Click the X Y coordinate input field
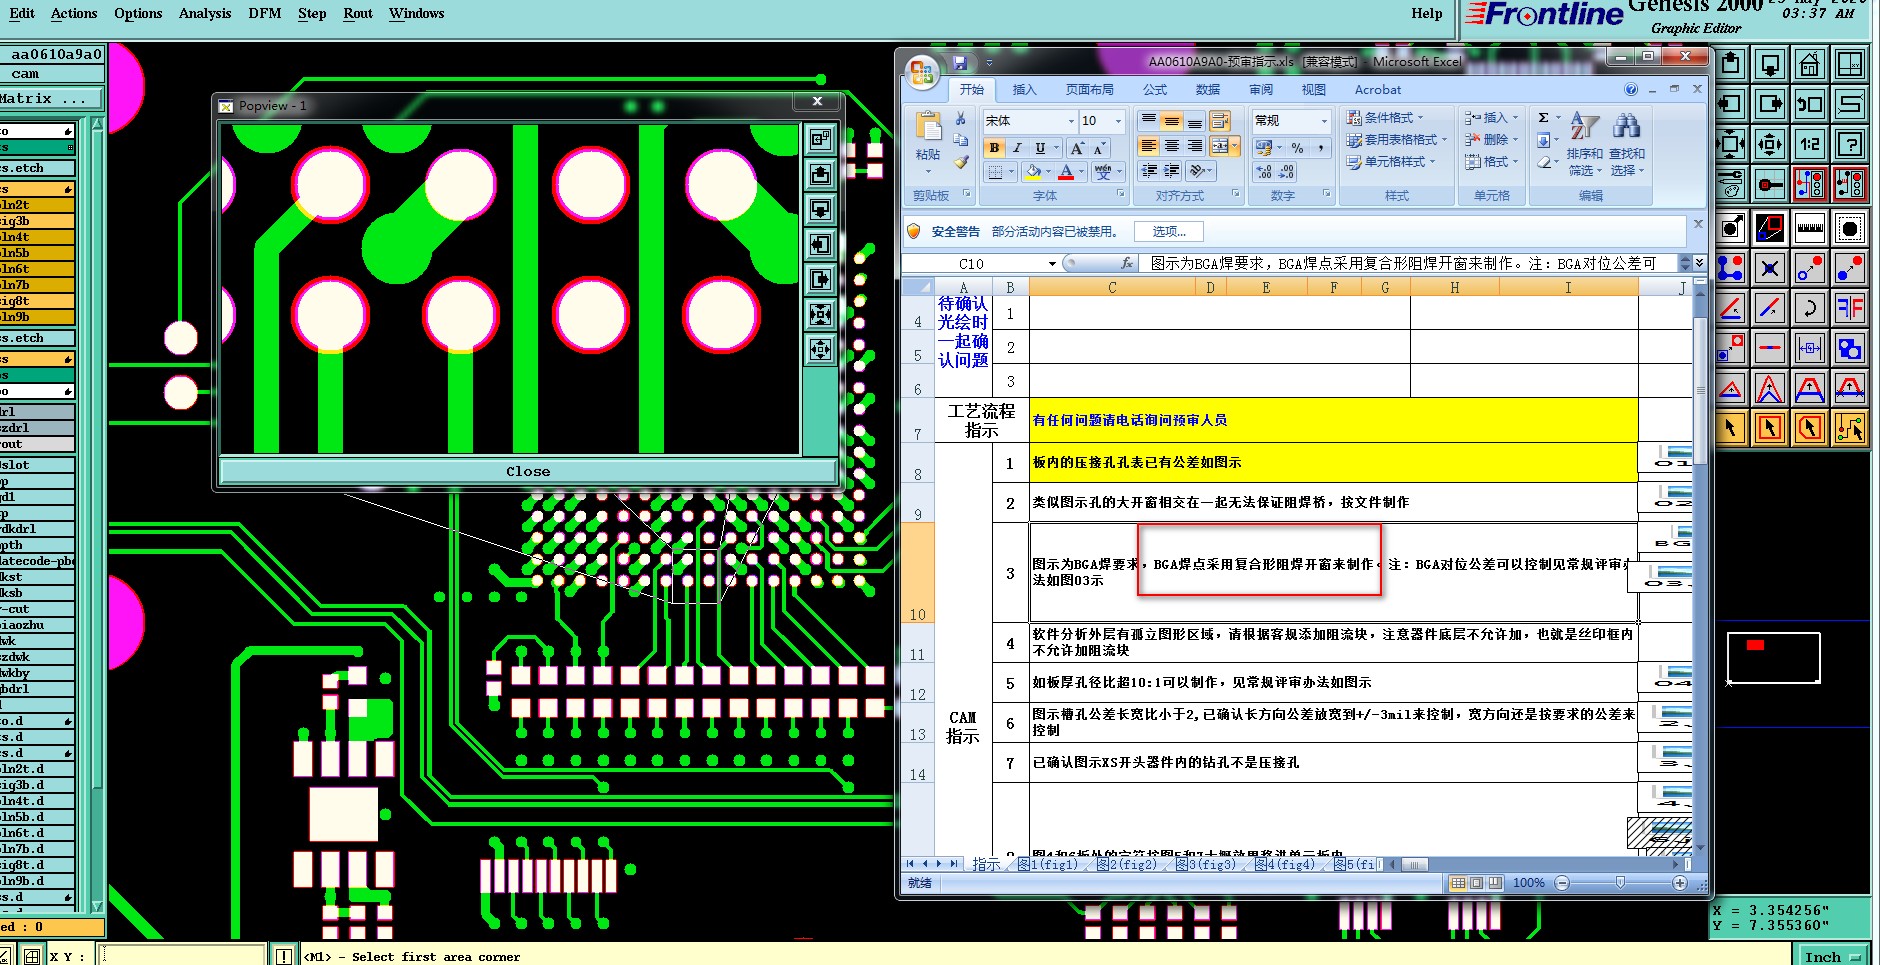 pyautogui.click(x=182, y=956)
